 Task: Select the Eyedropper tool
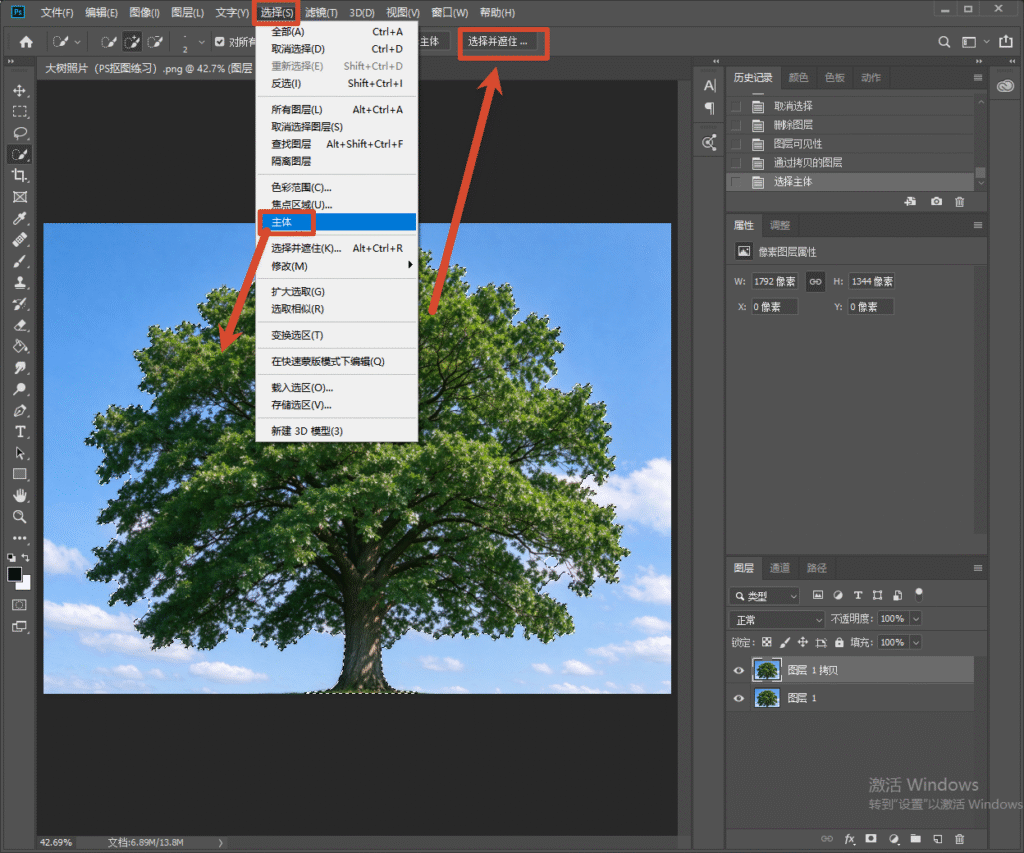(20, 219)
